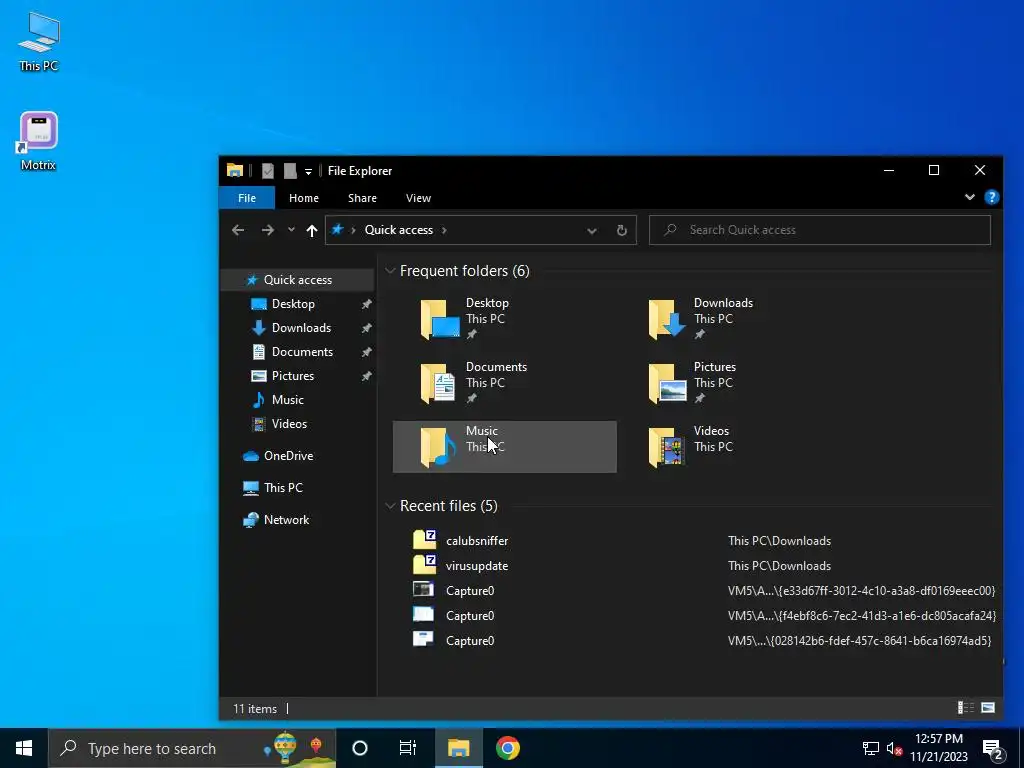Select Quick access in navigation pane
Screen dimensions: 1024x768
(x=297, y=280)
